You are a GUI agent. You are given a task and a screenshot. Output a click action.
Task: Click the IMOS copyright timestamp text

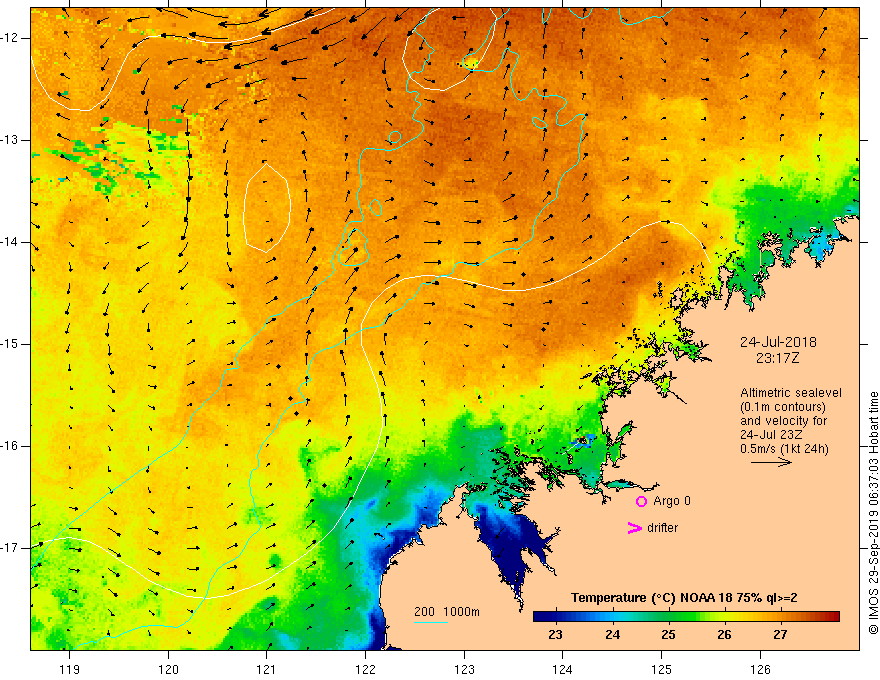873,513
